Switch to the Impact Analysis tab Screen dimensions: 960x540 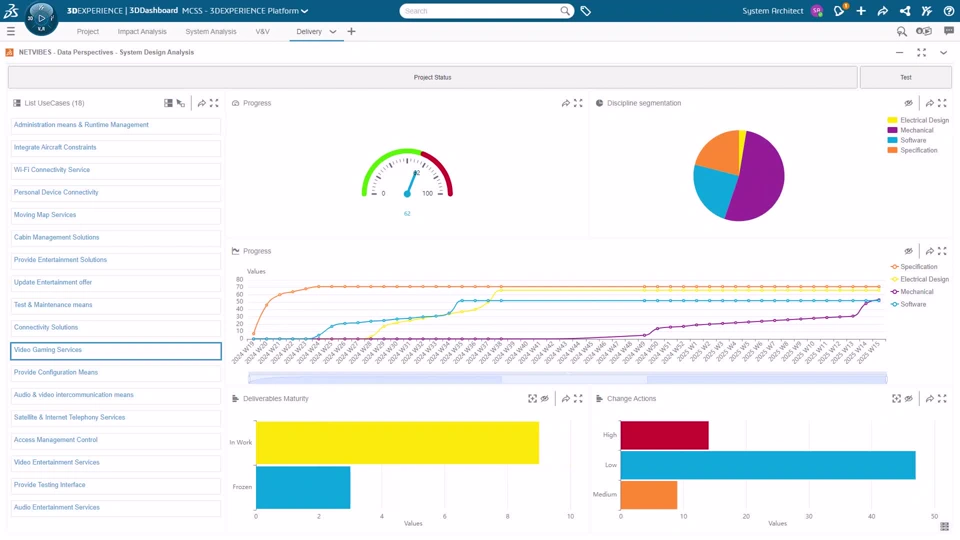point(142,31)
